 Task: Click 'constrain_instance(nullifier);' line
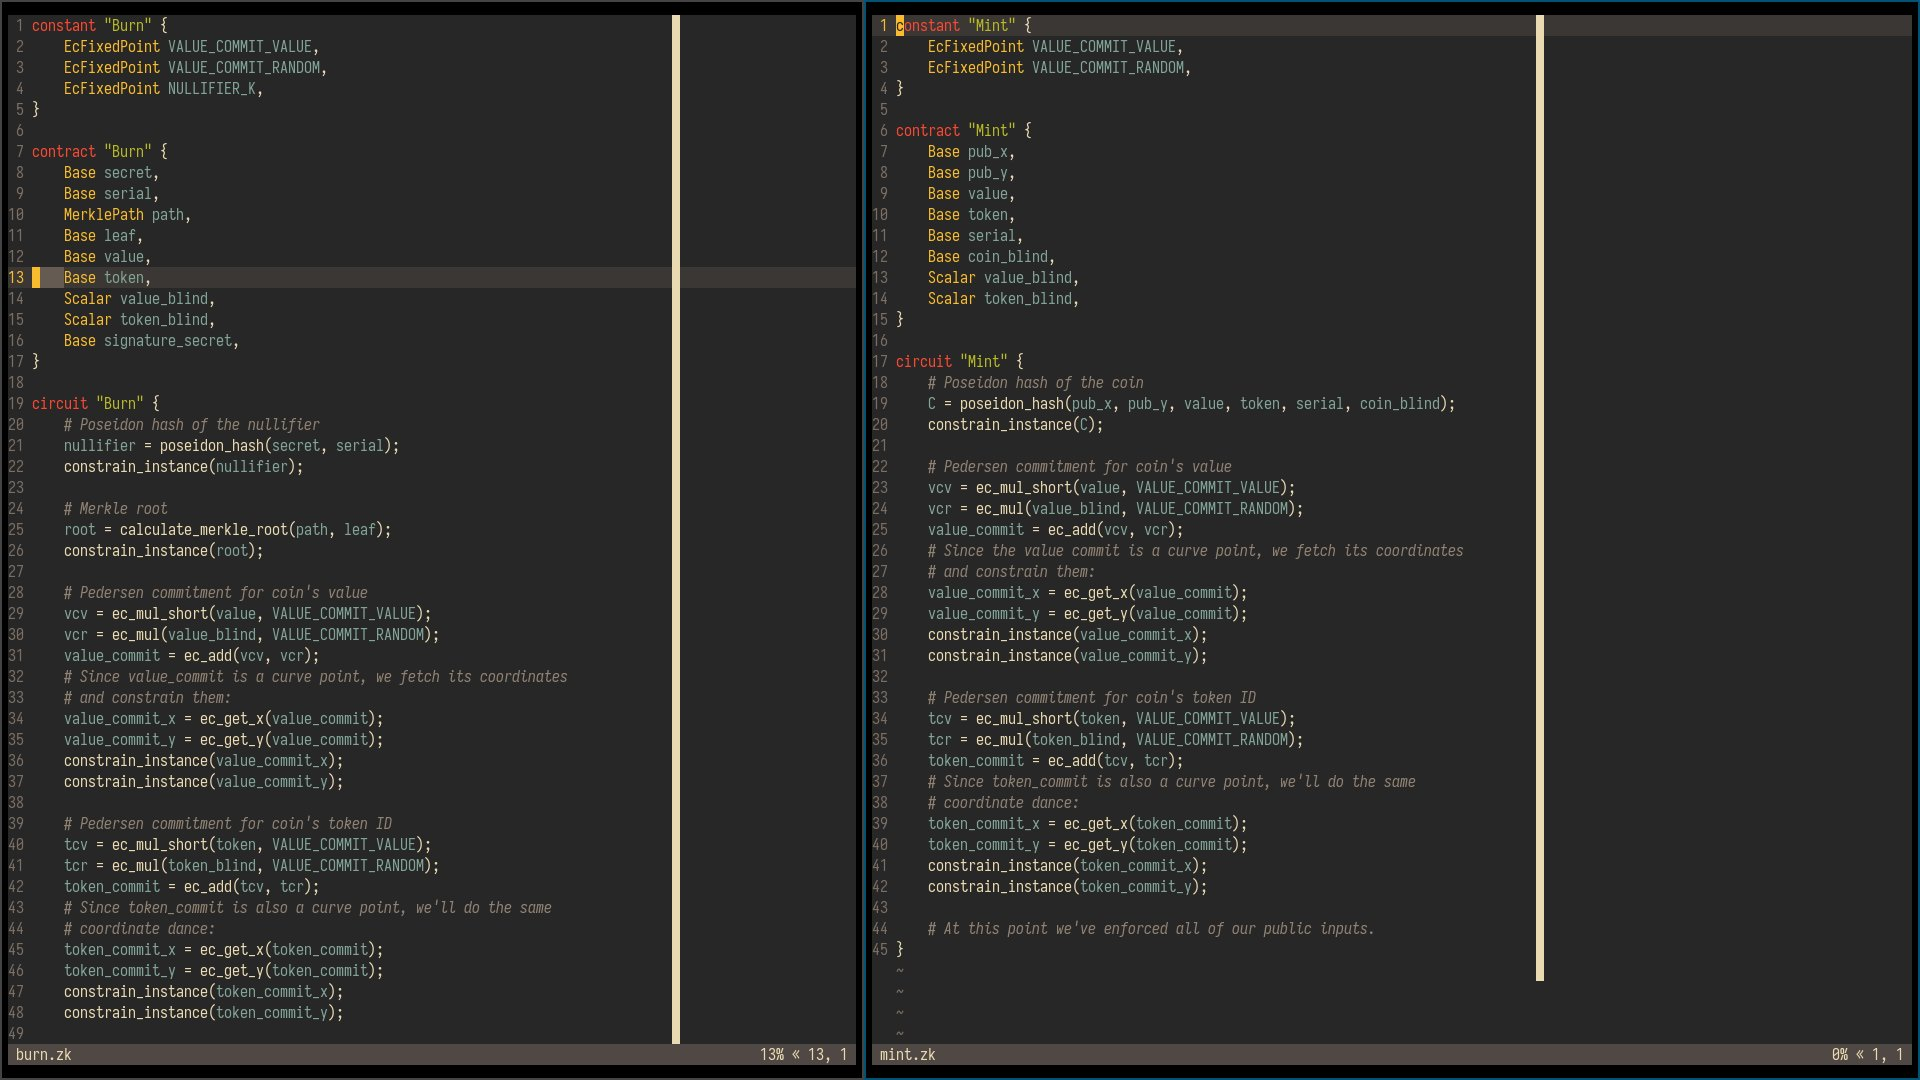point(184,467)
